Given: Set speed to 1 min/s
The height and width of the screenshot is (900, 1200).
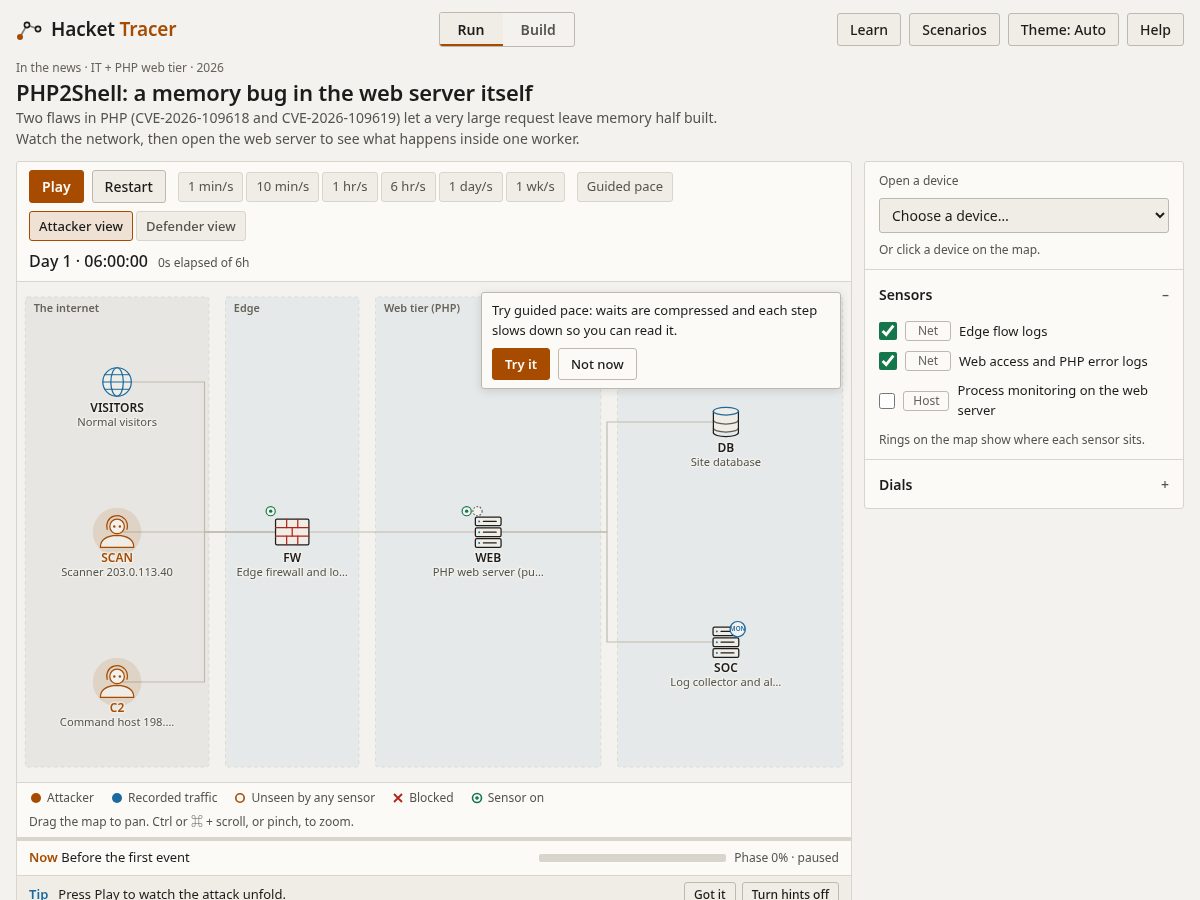Looking at the screenshot, I should pos(211,187).
